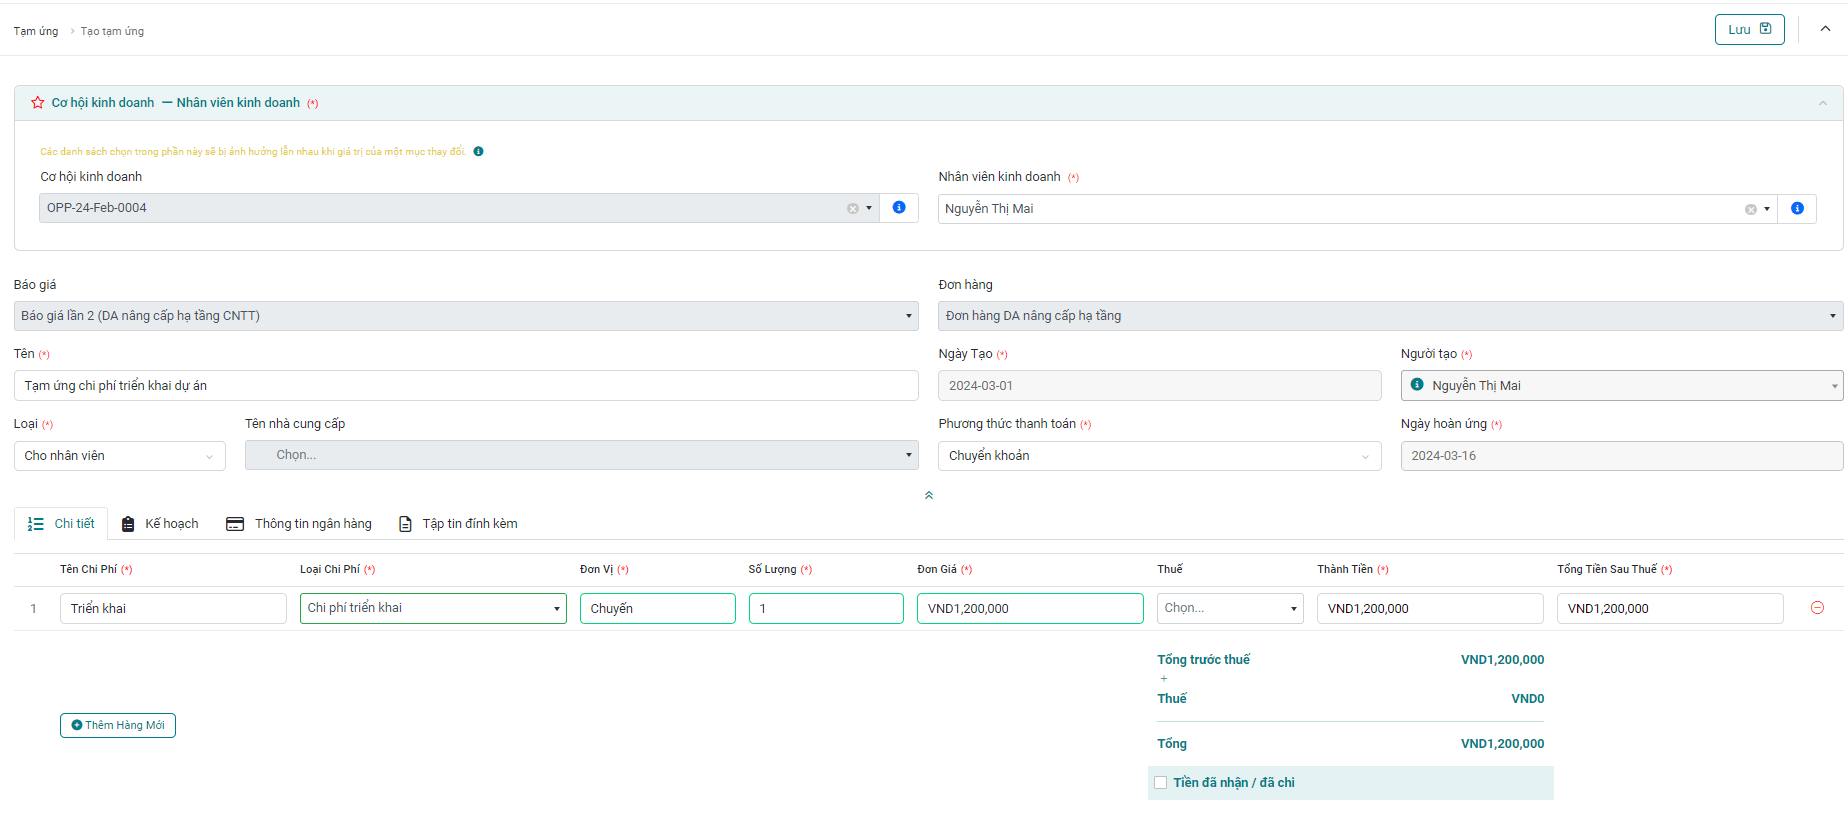Expand the Loại Cho nhân viên dropdown

click(119, 456)
